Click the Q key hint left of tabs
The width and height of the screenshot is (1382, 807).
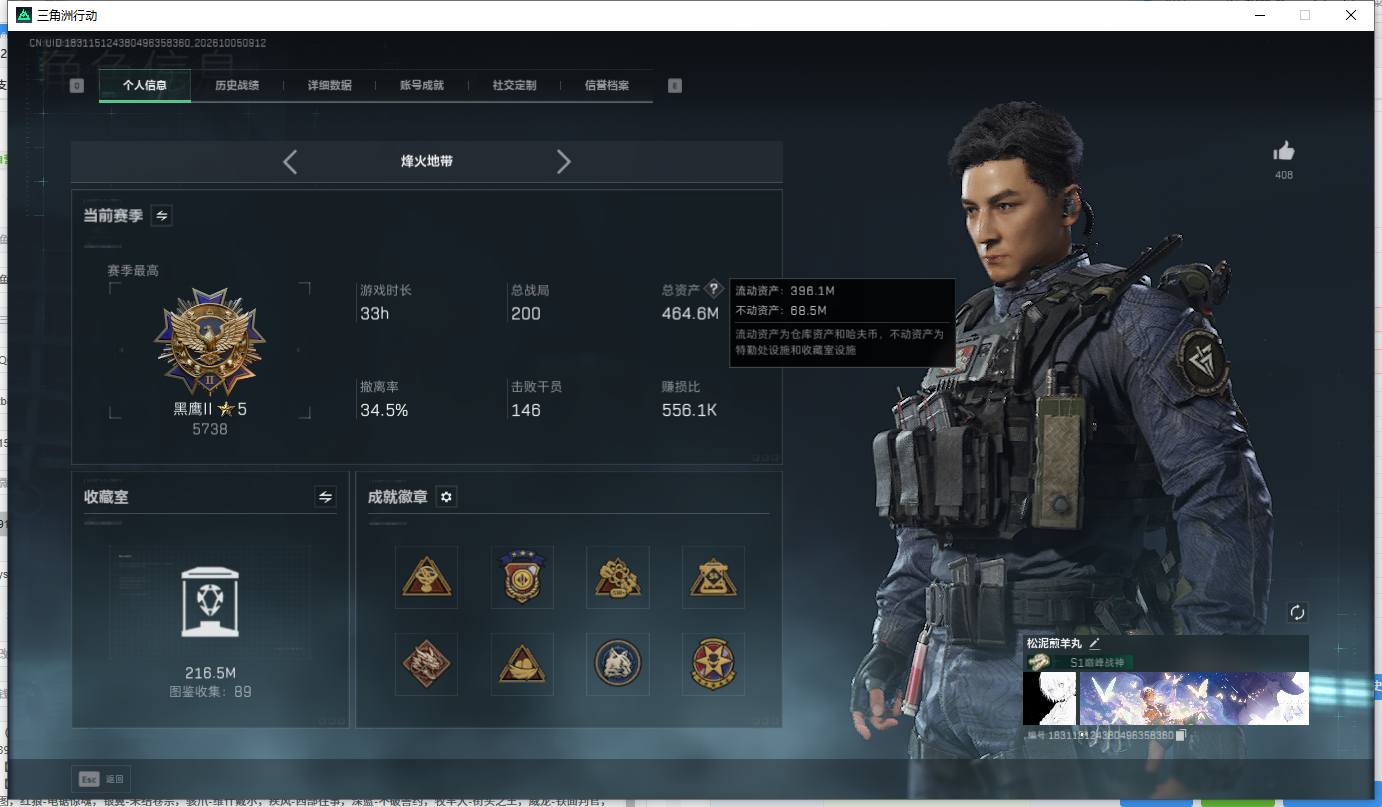click(x=77, y=86)
